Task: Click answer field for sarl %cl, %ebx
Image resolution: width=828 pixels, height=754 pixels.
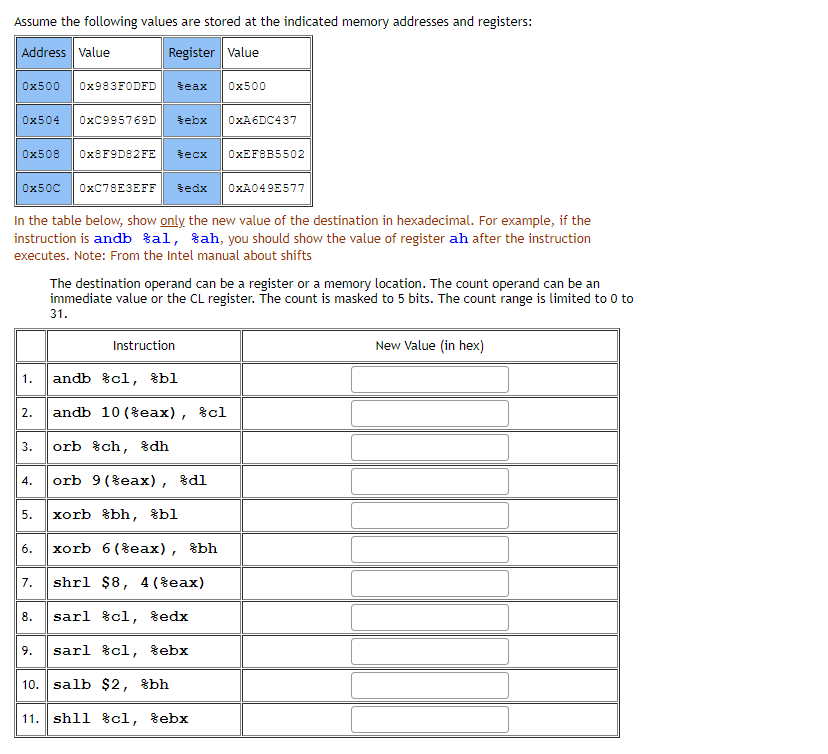Action: click(429, 651)
